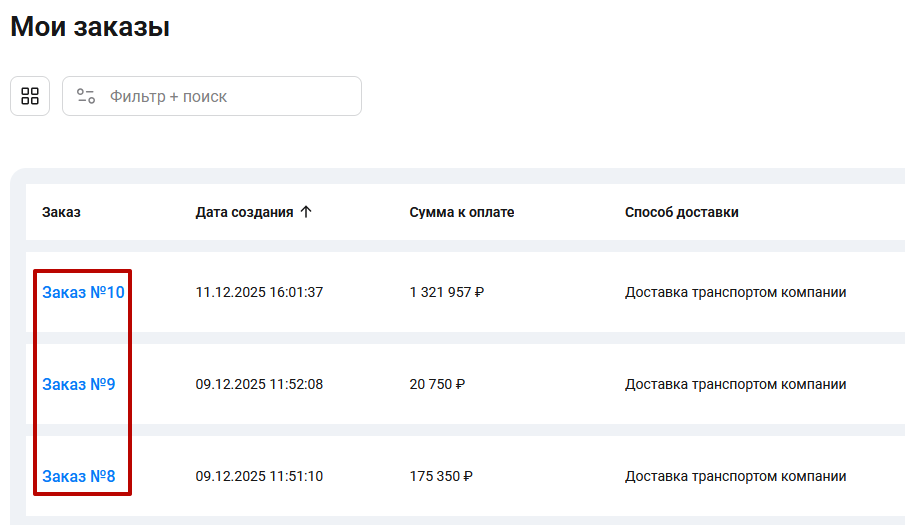Screen dimensions: 905x525
Task: Select the 175 350 ₽ amount cell
Action: click(x=440, y=476)
